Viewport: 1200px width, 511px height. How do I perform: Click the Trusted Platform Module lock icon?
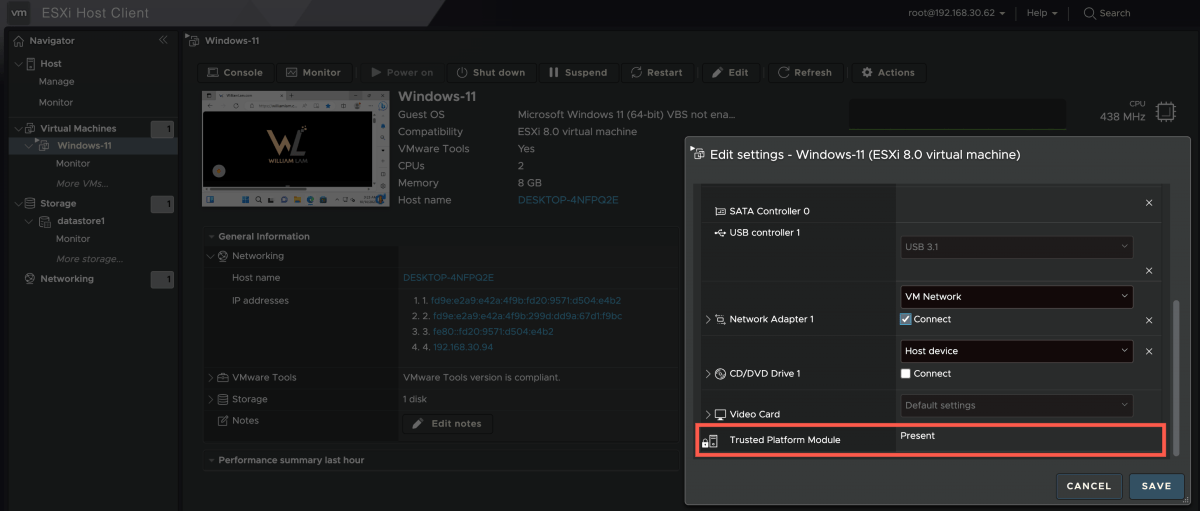click(710, 440)
